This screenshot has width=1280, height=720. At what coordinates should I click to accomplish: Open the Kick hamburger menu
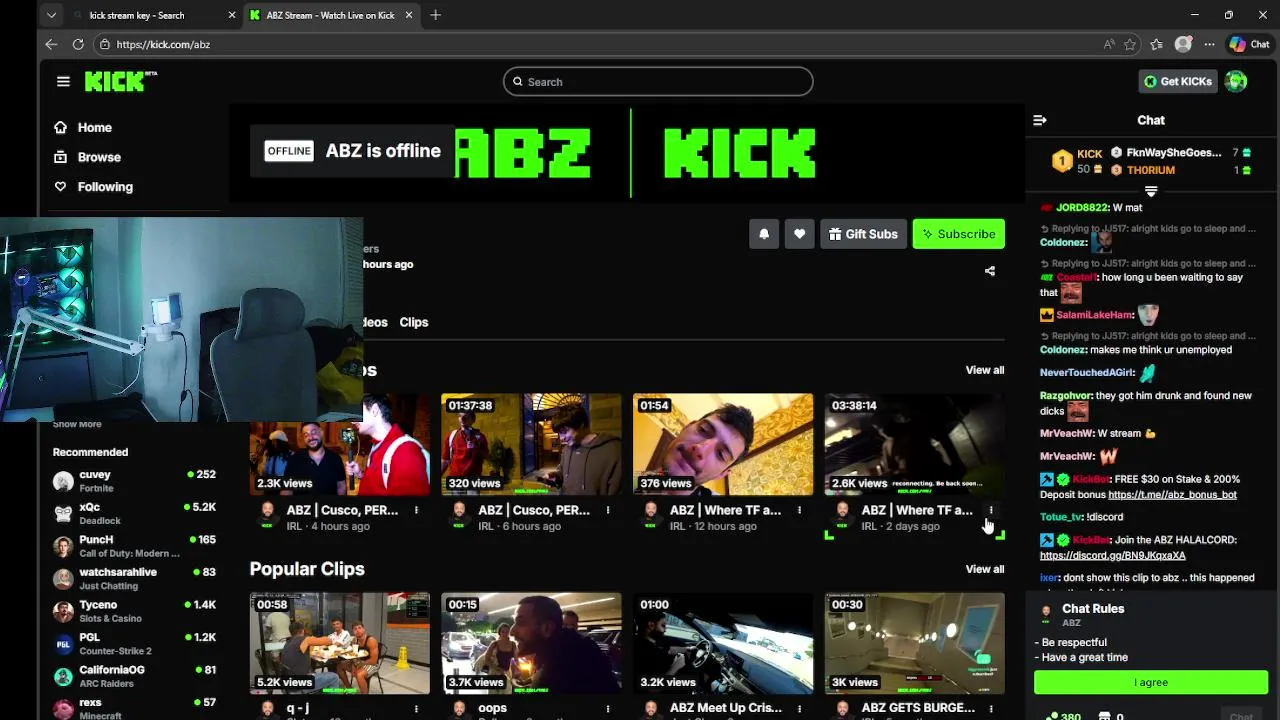(63, 82)
